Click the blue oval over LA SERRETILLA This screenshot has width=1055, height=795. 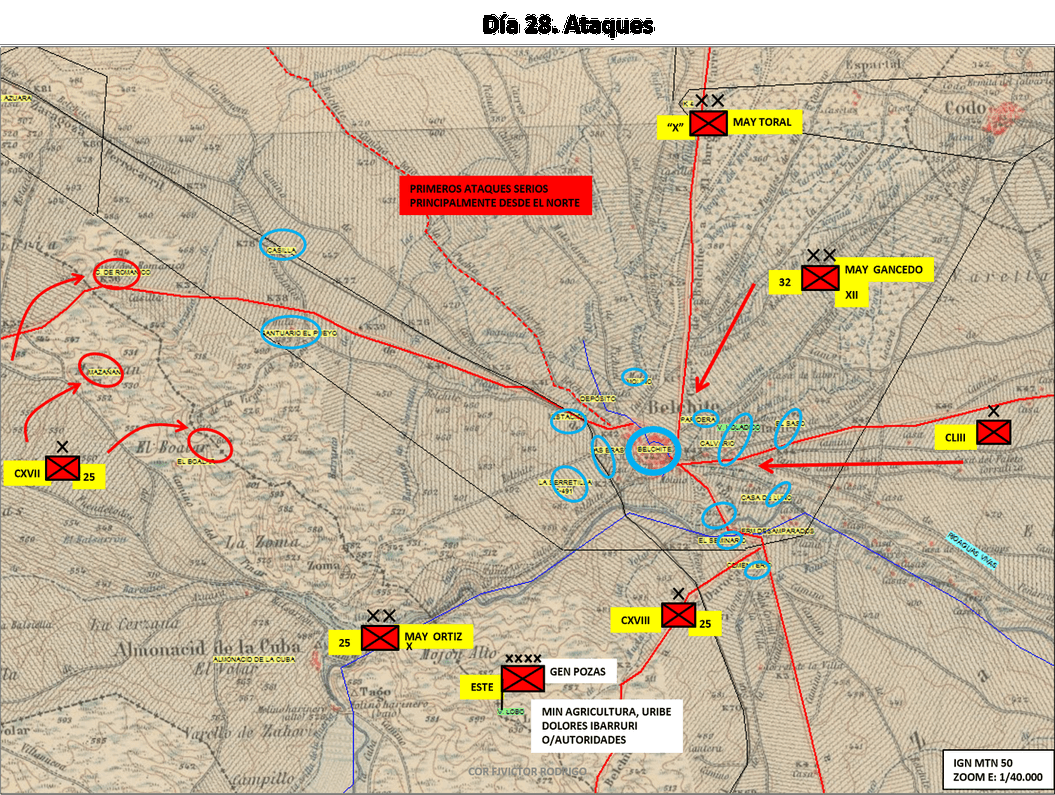(x=569, y=483)
